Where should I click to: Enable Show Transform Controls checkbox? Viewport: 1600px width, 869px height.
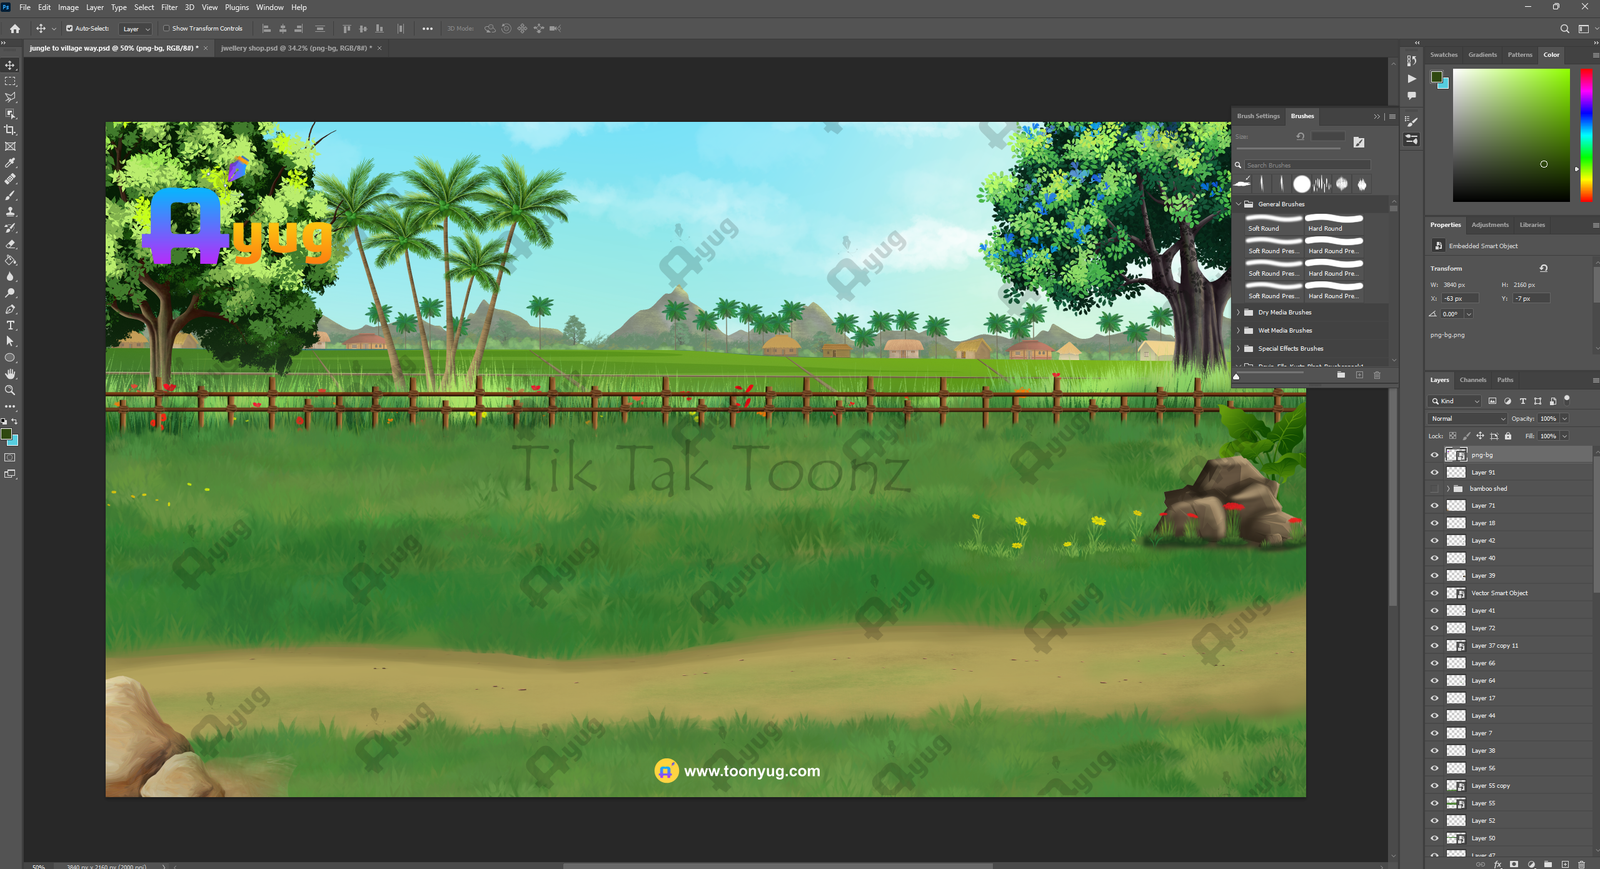tap(167, 29)
